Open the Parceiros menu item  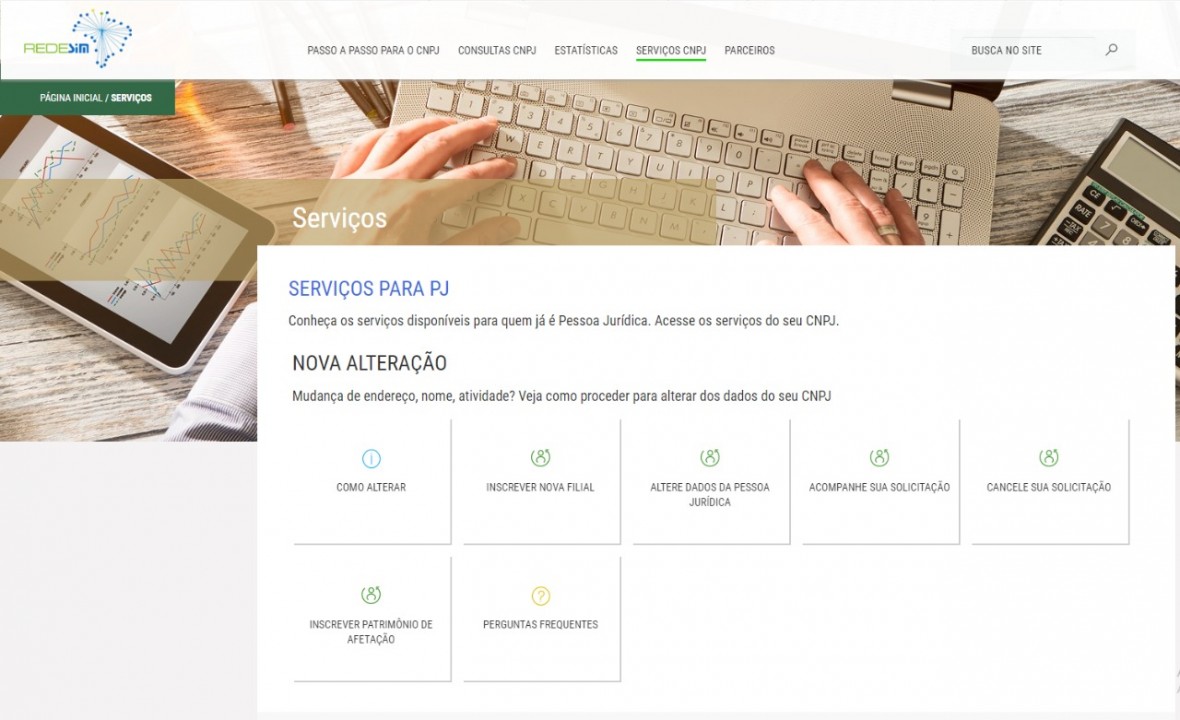(x=750, y=50)
